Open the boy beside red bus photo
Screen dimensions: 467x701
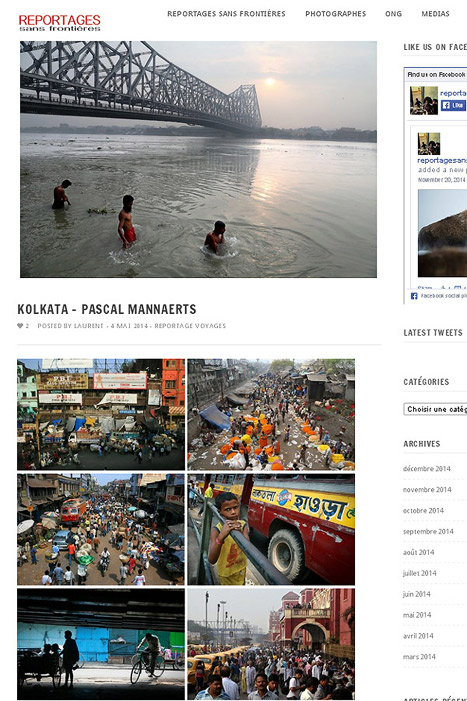[x=271, y=529]
